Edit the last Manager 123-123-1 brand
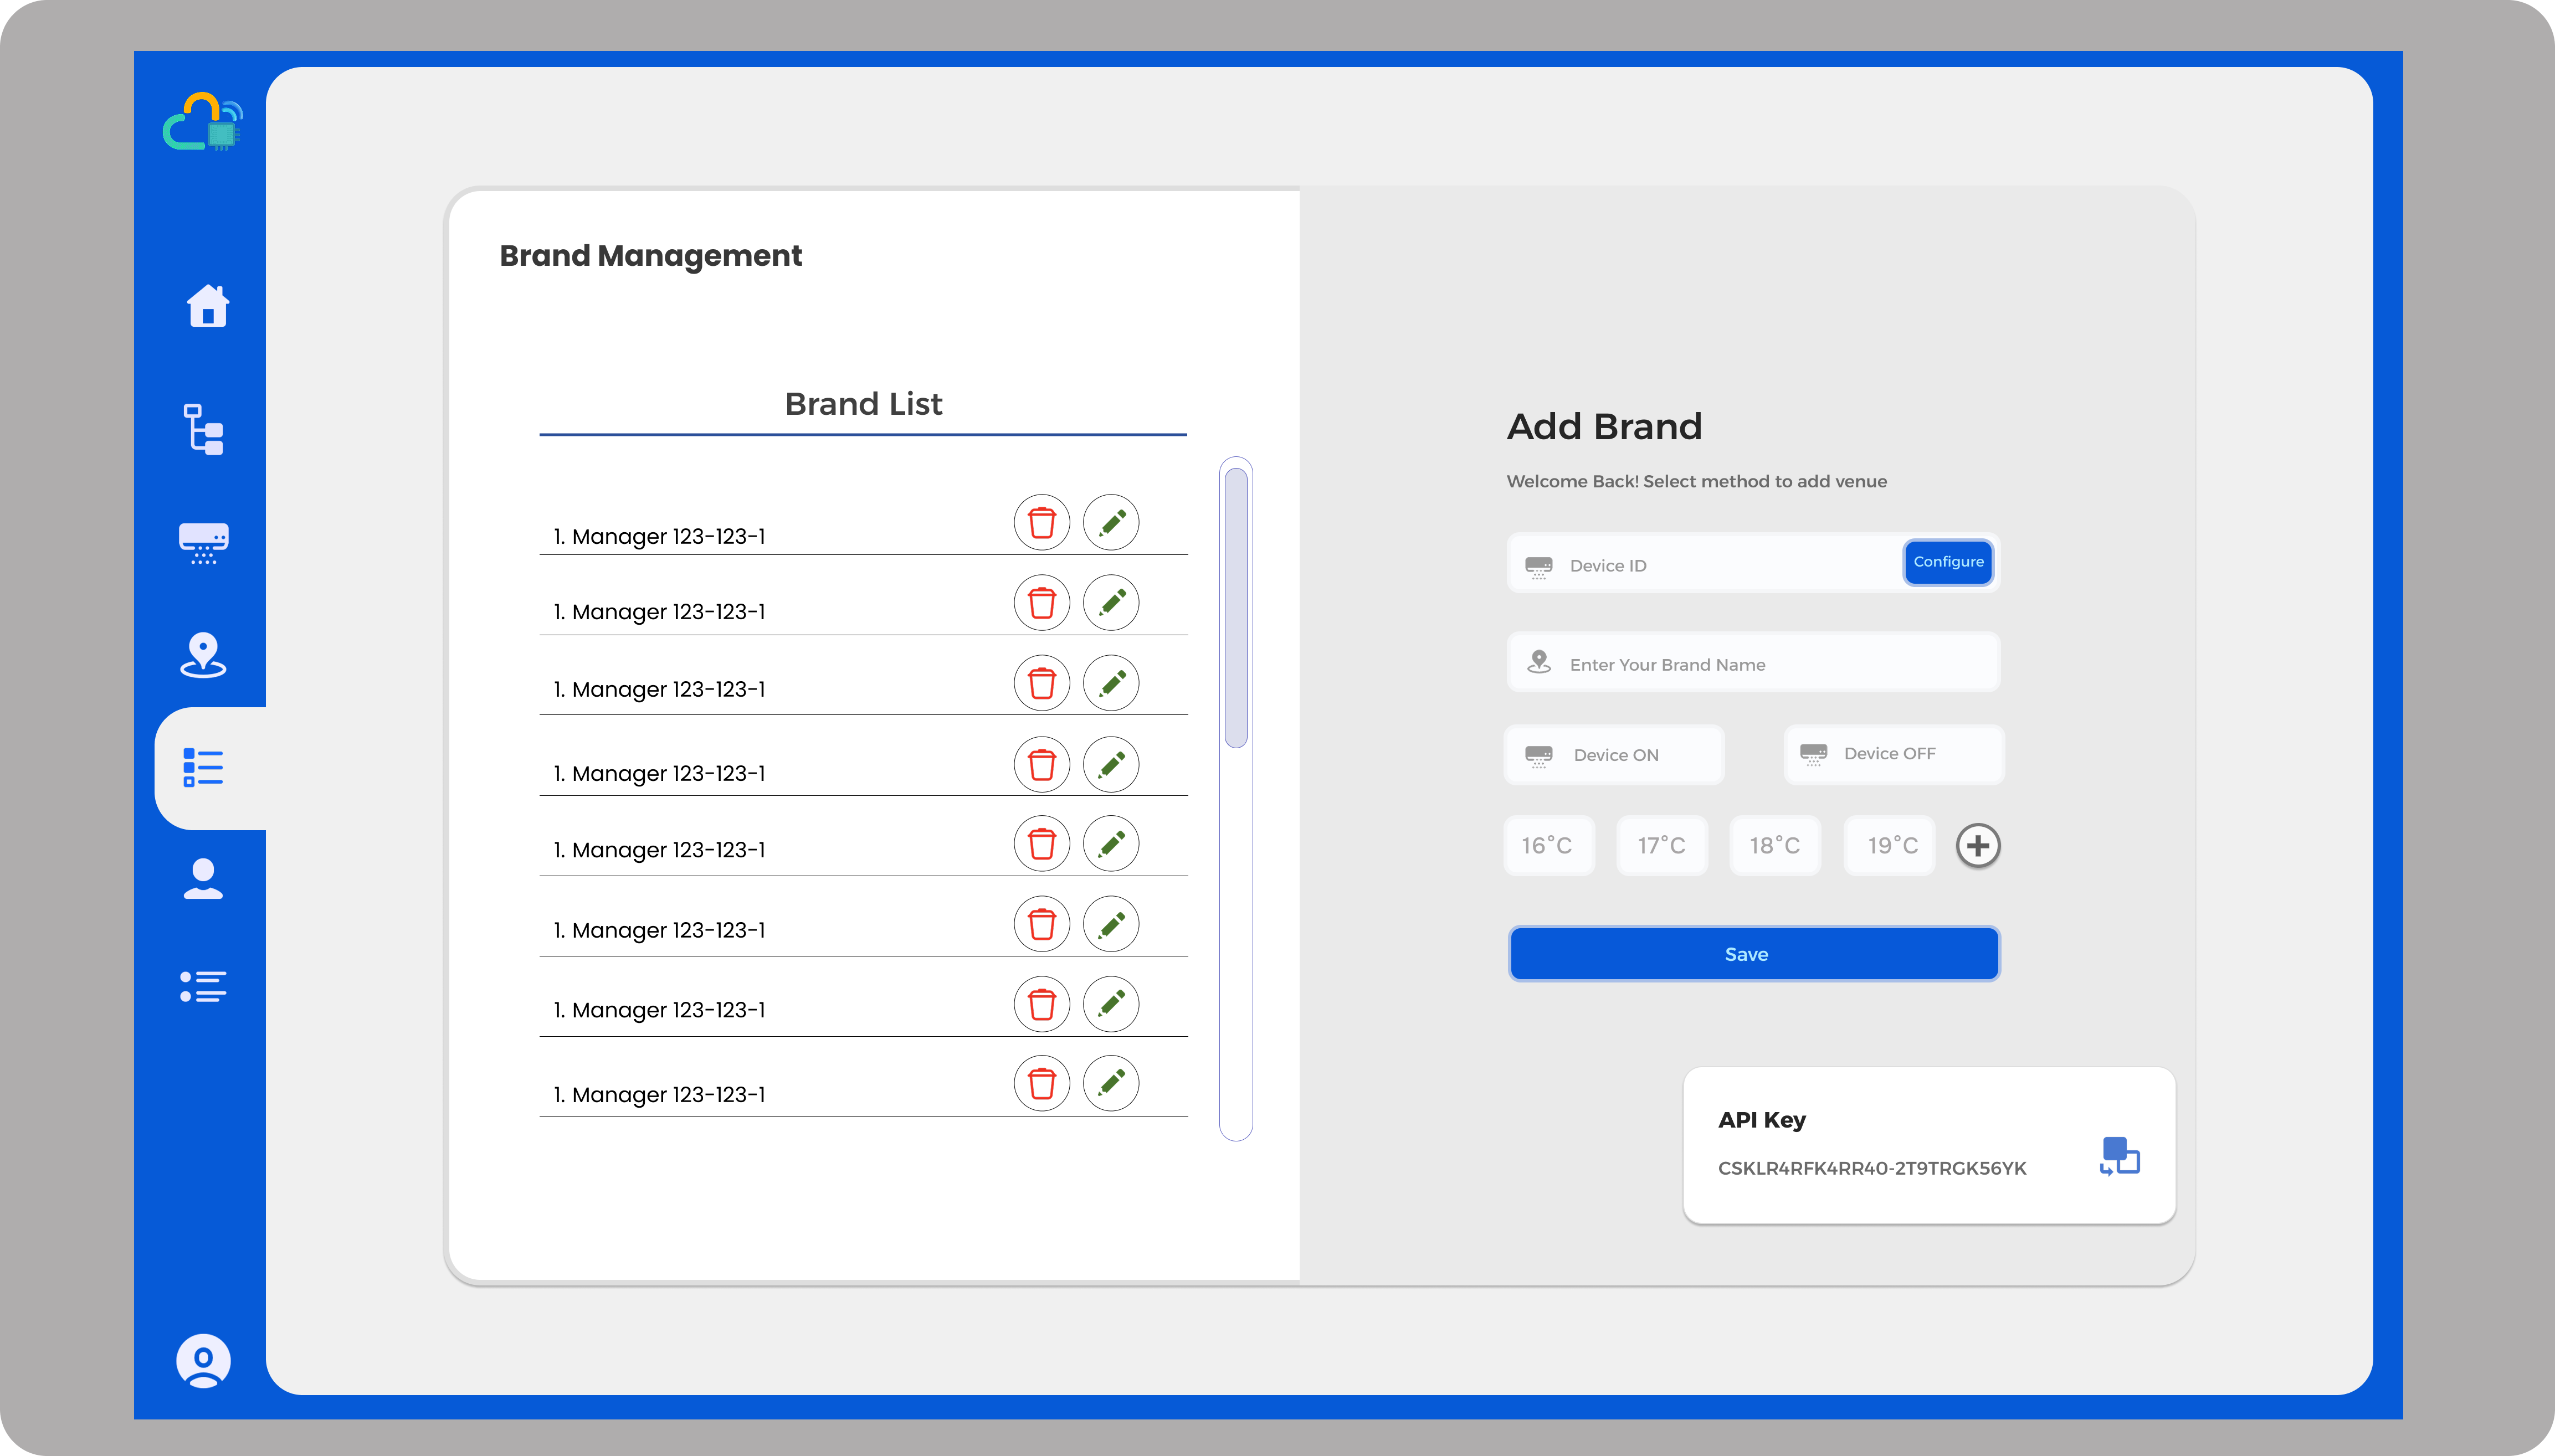The width and height of the screenshot is (2555, 1456). coord(1111,1083)
